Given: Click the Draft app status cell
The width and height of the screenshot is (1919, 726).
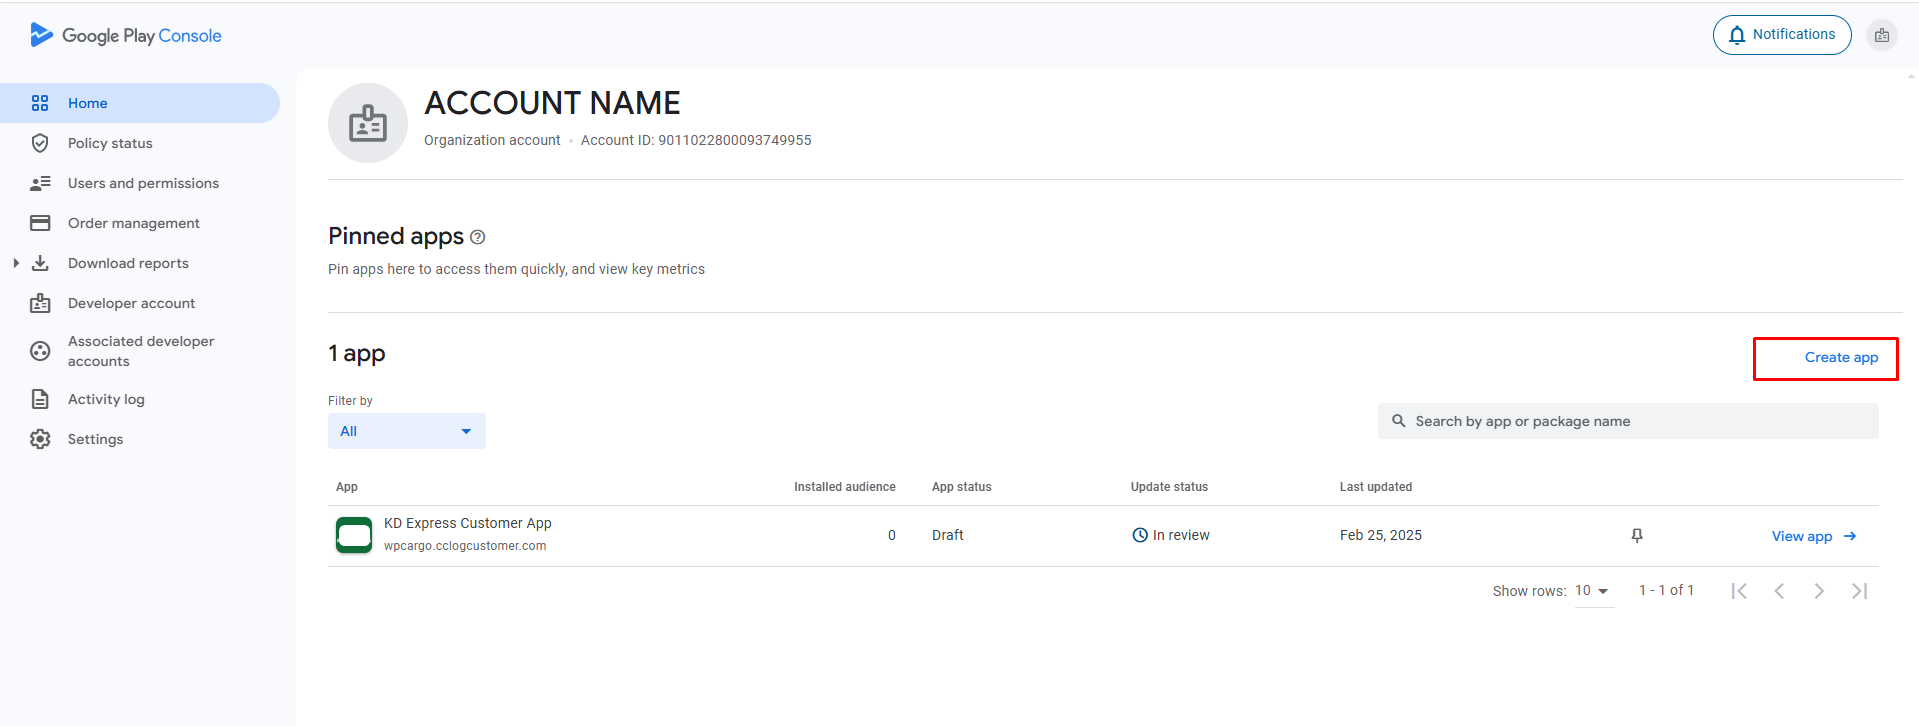Looking at the screenshot, I should (948, 535).
